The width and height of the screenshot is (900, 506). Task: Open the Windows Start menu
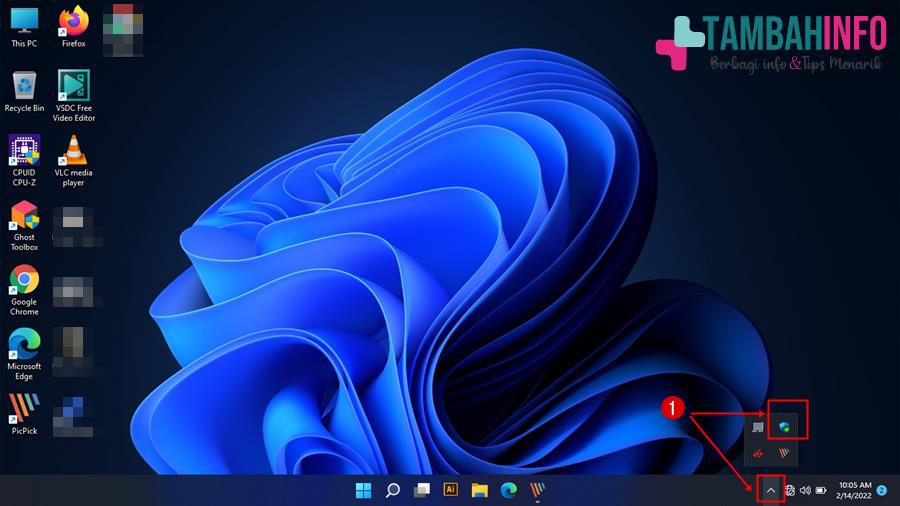click(x=363, y=491)
